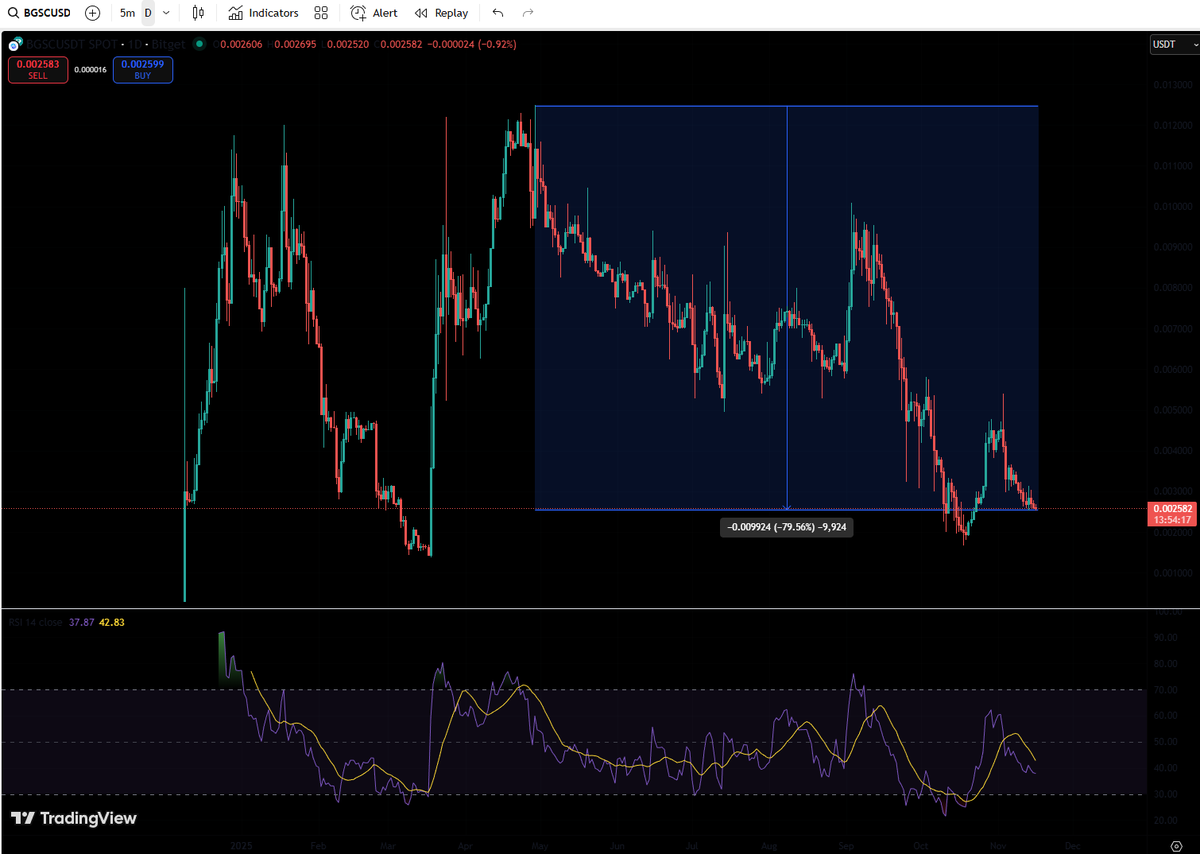Click the red SELL 0.002583 button
Screen dimensions: 1200x854
pyautogui.click(x=38, y=69)
